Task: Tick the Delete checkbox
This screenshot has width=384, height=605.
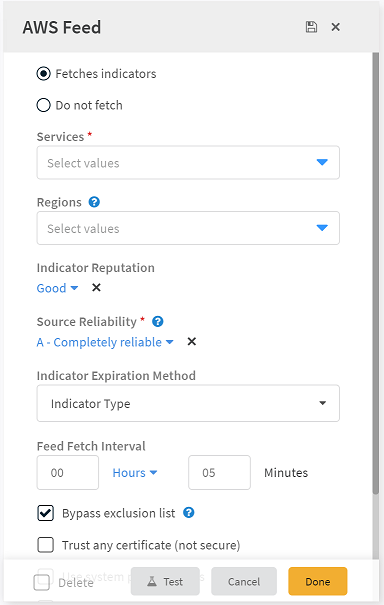Action: [x=42, y=582]
